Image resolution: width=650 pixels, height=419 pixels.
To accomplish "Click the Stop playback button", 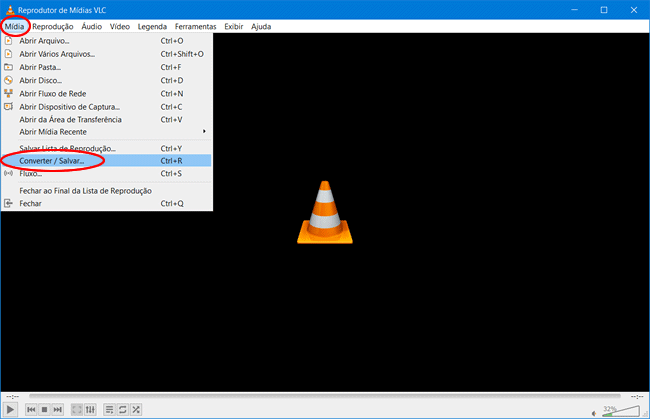I will click(x=44, y=409).
